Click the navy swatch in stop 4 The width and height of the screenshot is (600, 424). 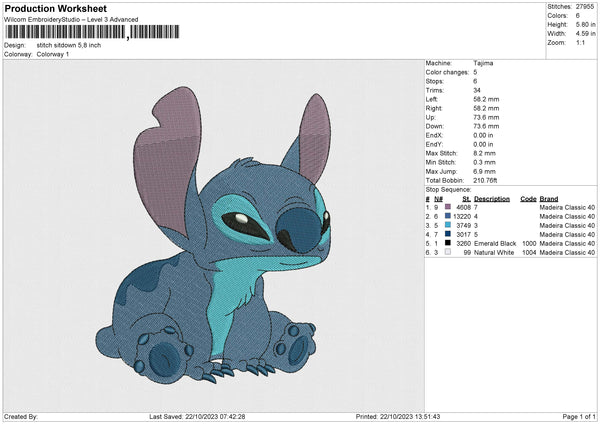click(447, 234)
